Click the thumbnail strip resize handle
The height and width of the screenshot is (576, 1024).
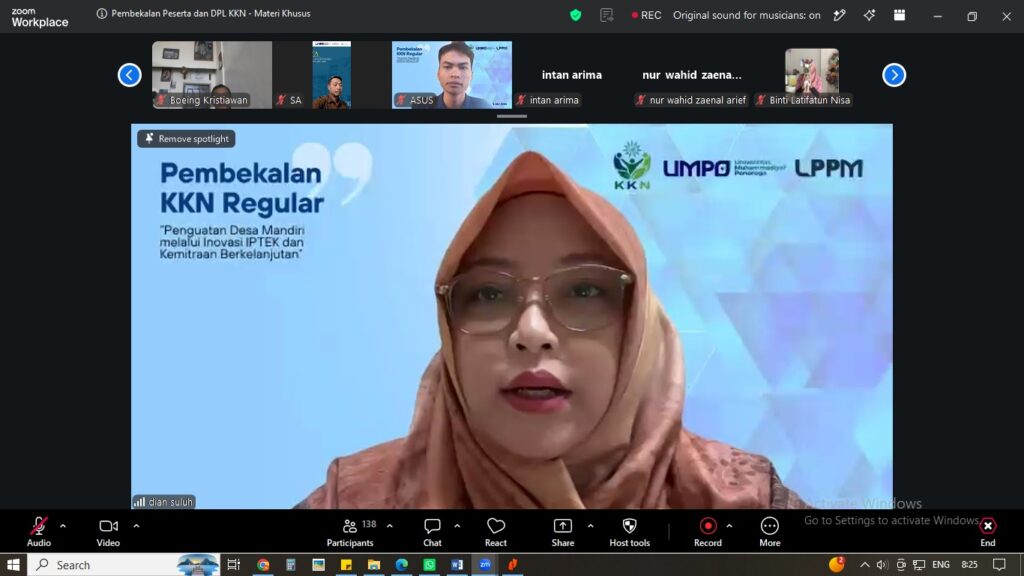coord(511,116)
